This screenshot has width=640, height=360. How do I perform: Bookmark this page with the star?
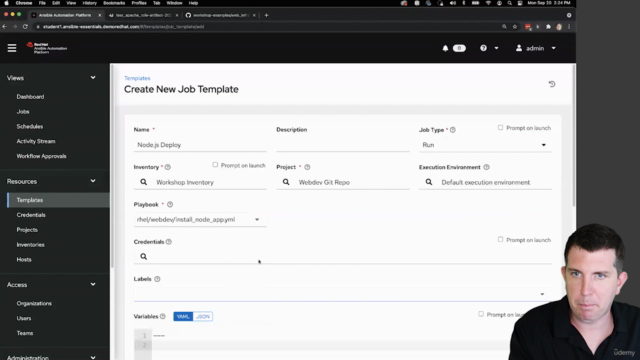pos(515,27)
